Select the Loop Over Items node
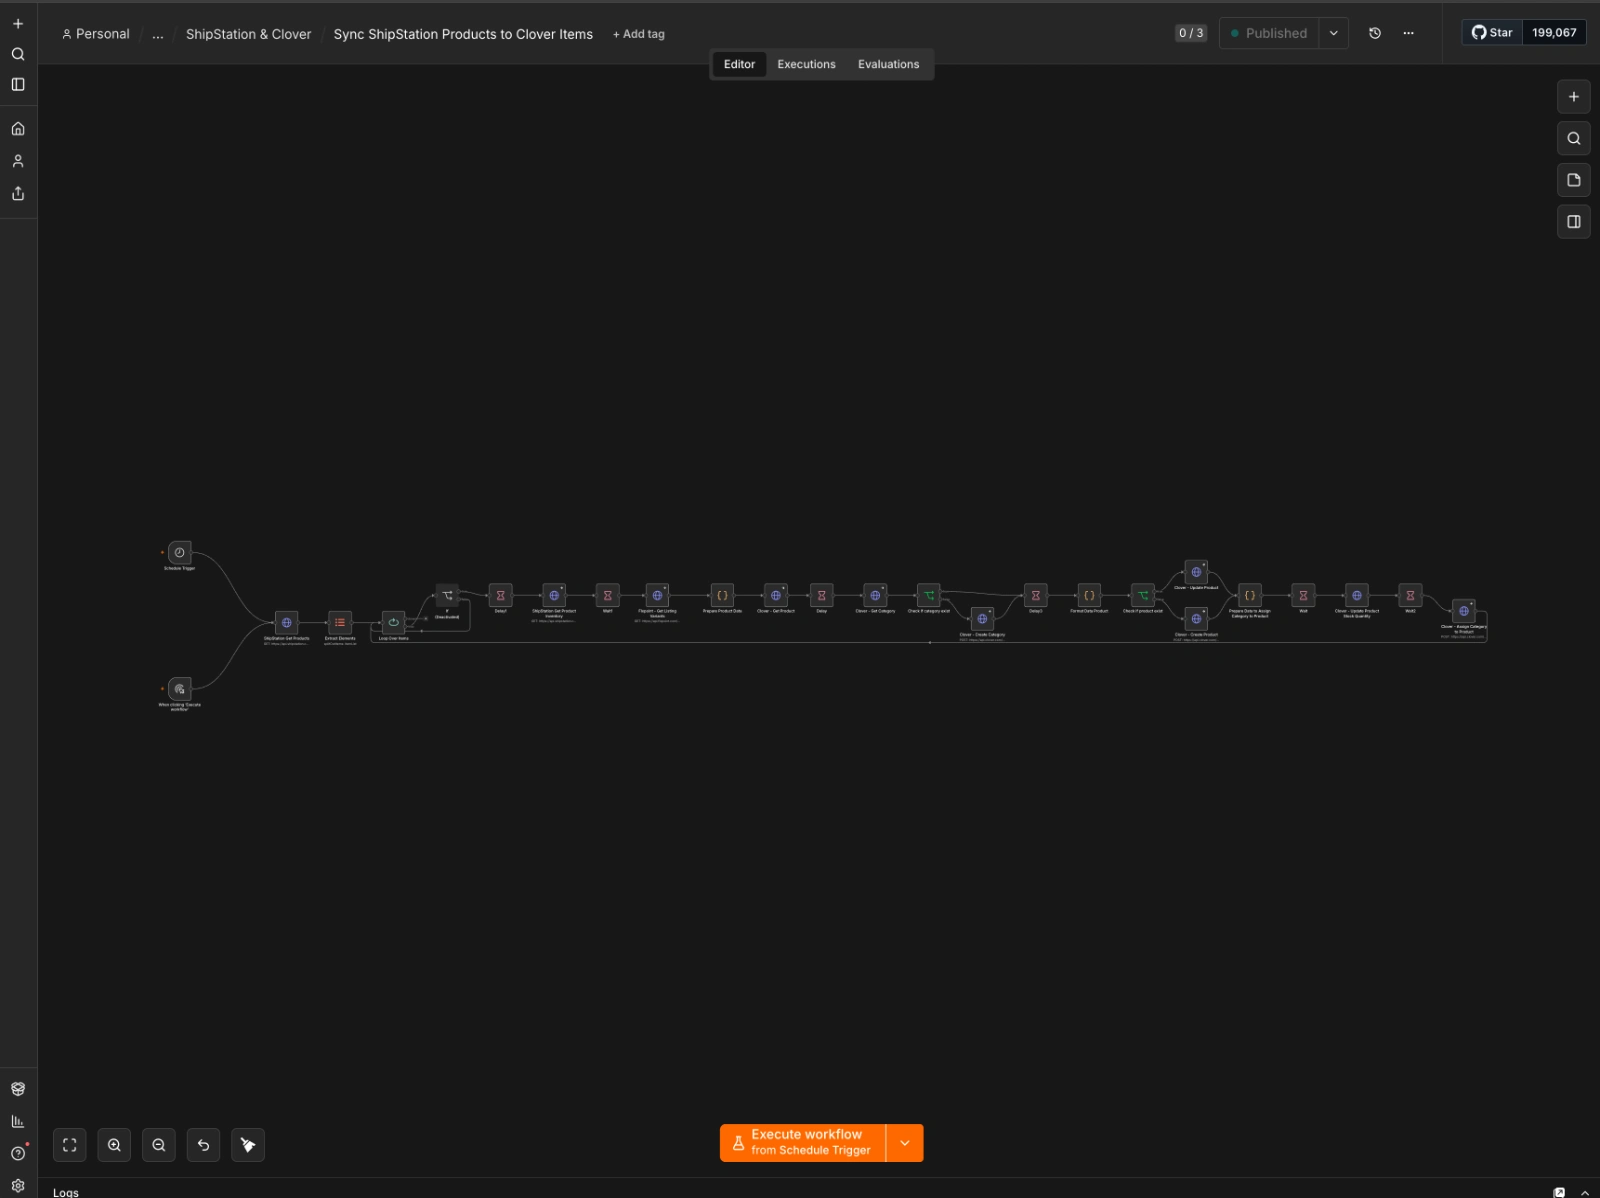The width and height of the screenshot is (1600, 1198). pyautogui.click(x=394, y=623)
